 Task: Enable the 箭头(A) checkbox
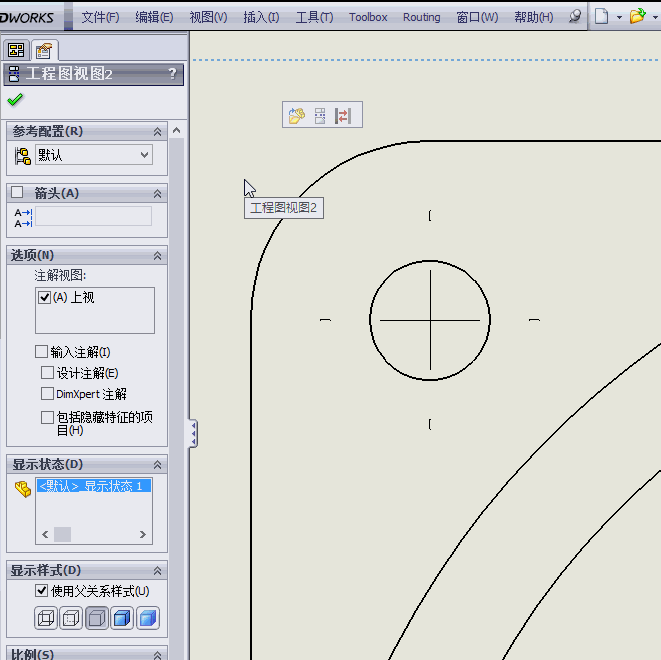click(x=17, y=192)
